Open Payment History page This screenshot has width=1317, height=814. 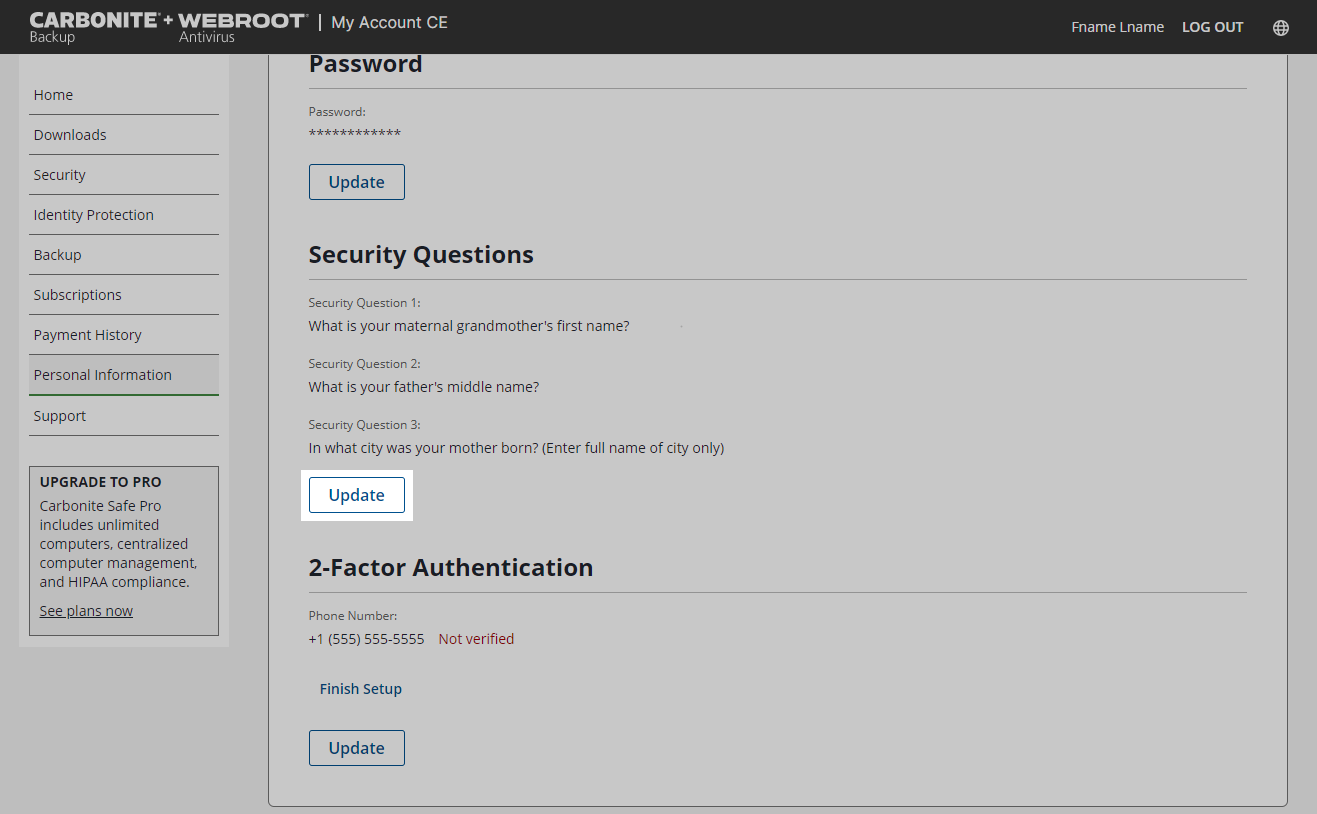tap(88, 335)
